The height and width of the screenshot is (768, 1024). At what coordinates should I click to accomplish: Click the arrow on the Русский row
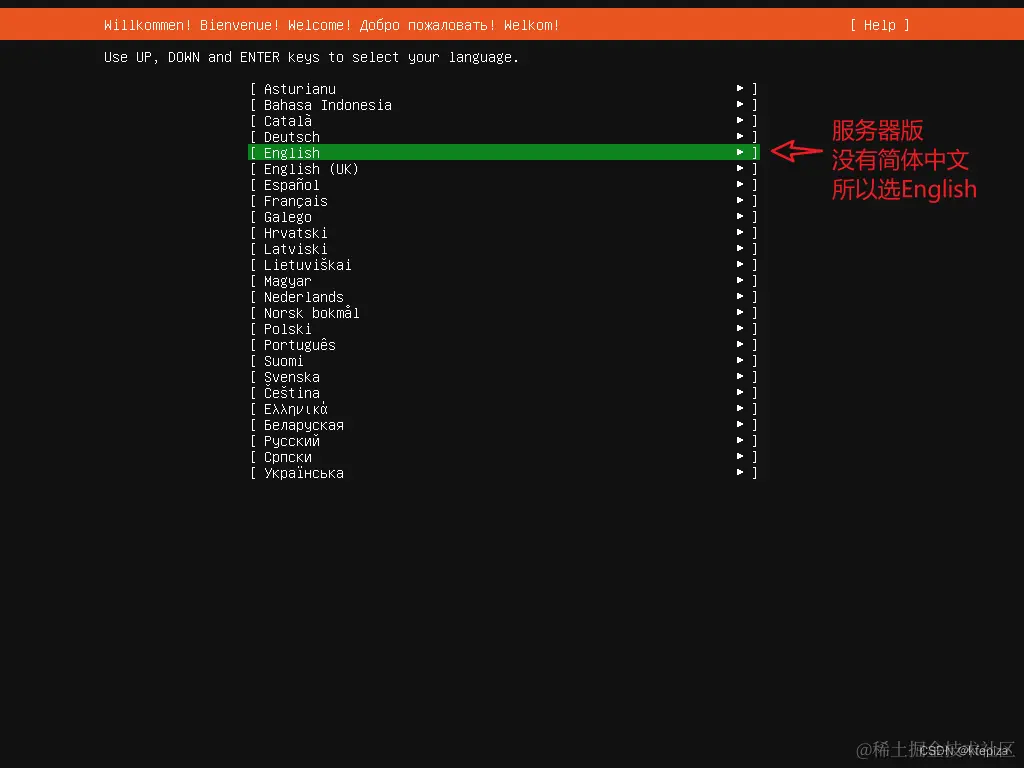740,440
